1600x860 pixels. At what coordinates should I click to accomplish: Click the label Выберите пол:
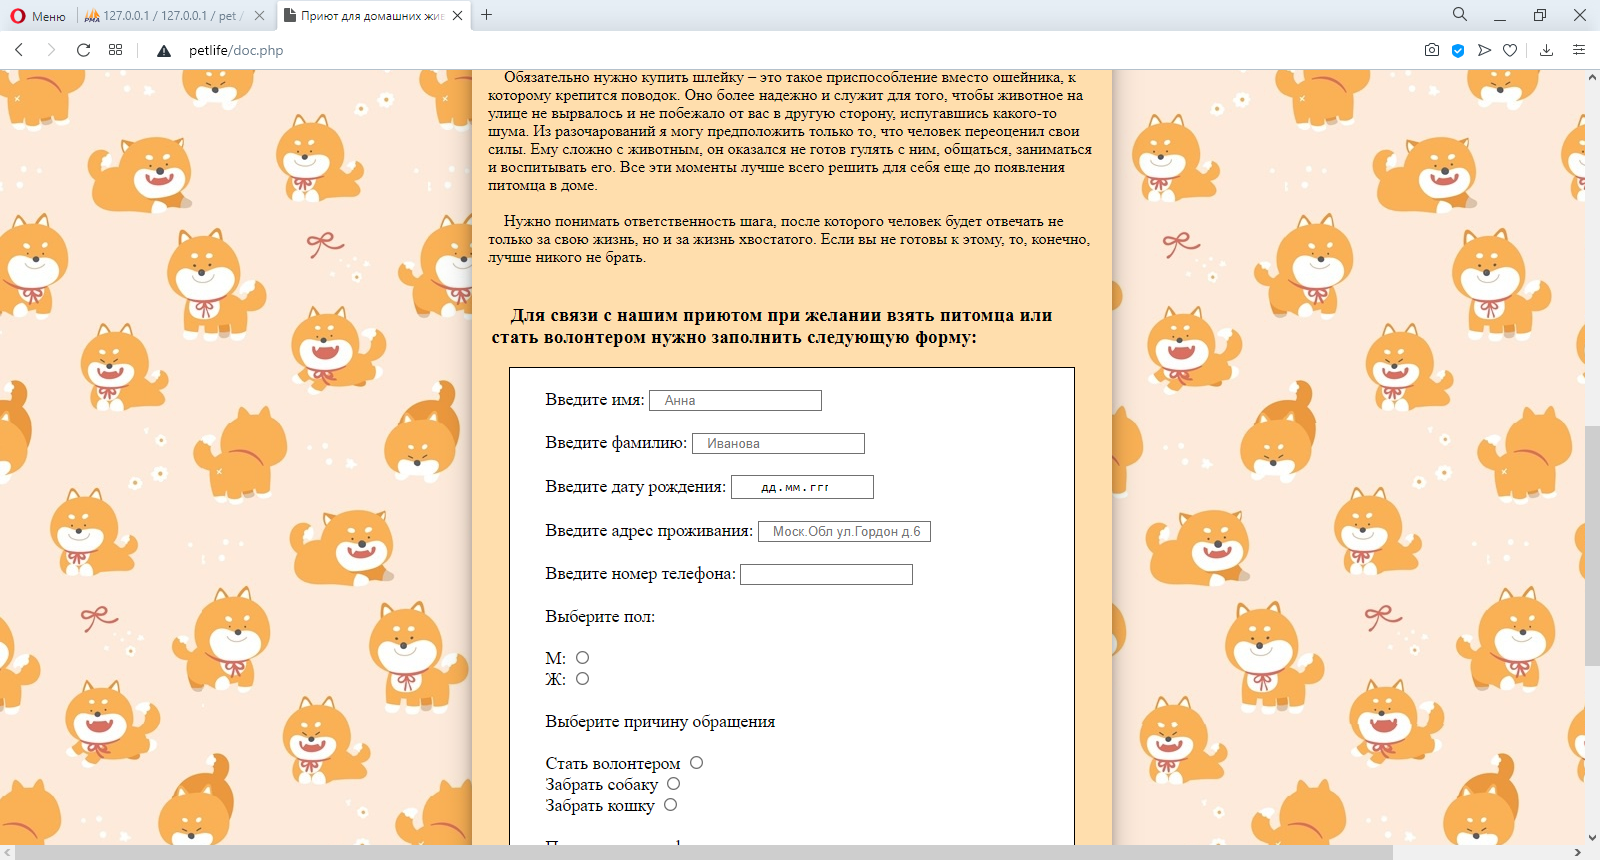tap(600, 617)
